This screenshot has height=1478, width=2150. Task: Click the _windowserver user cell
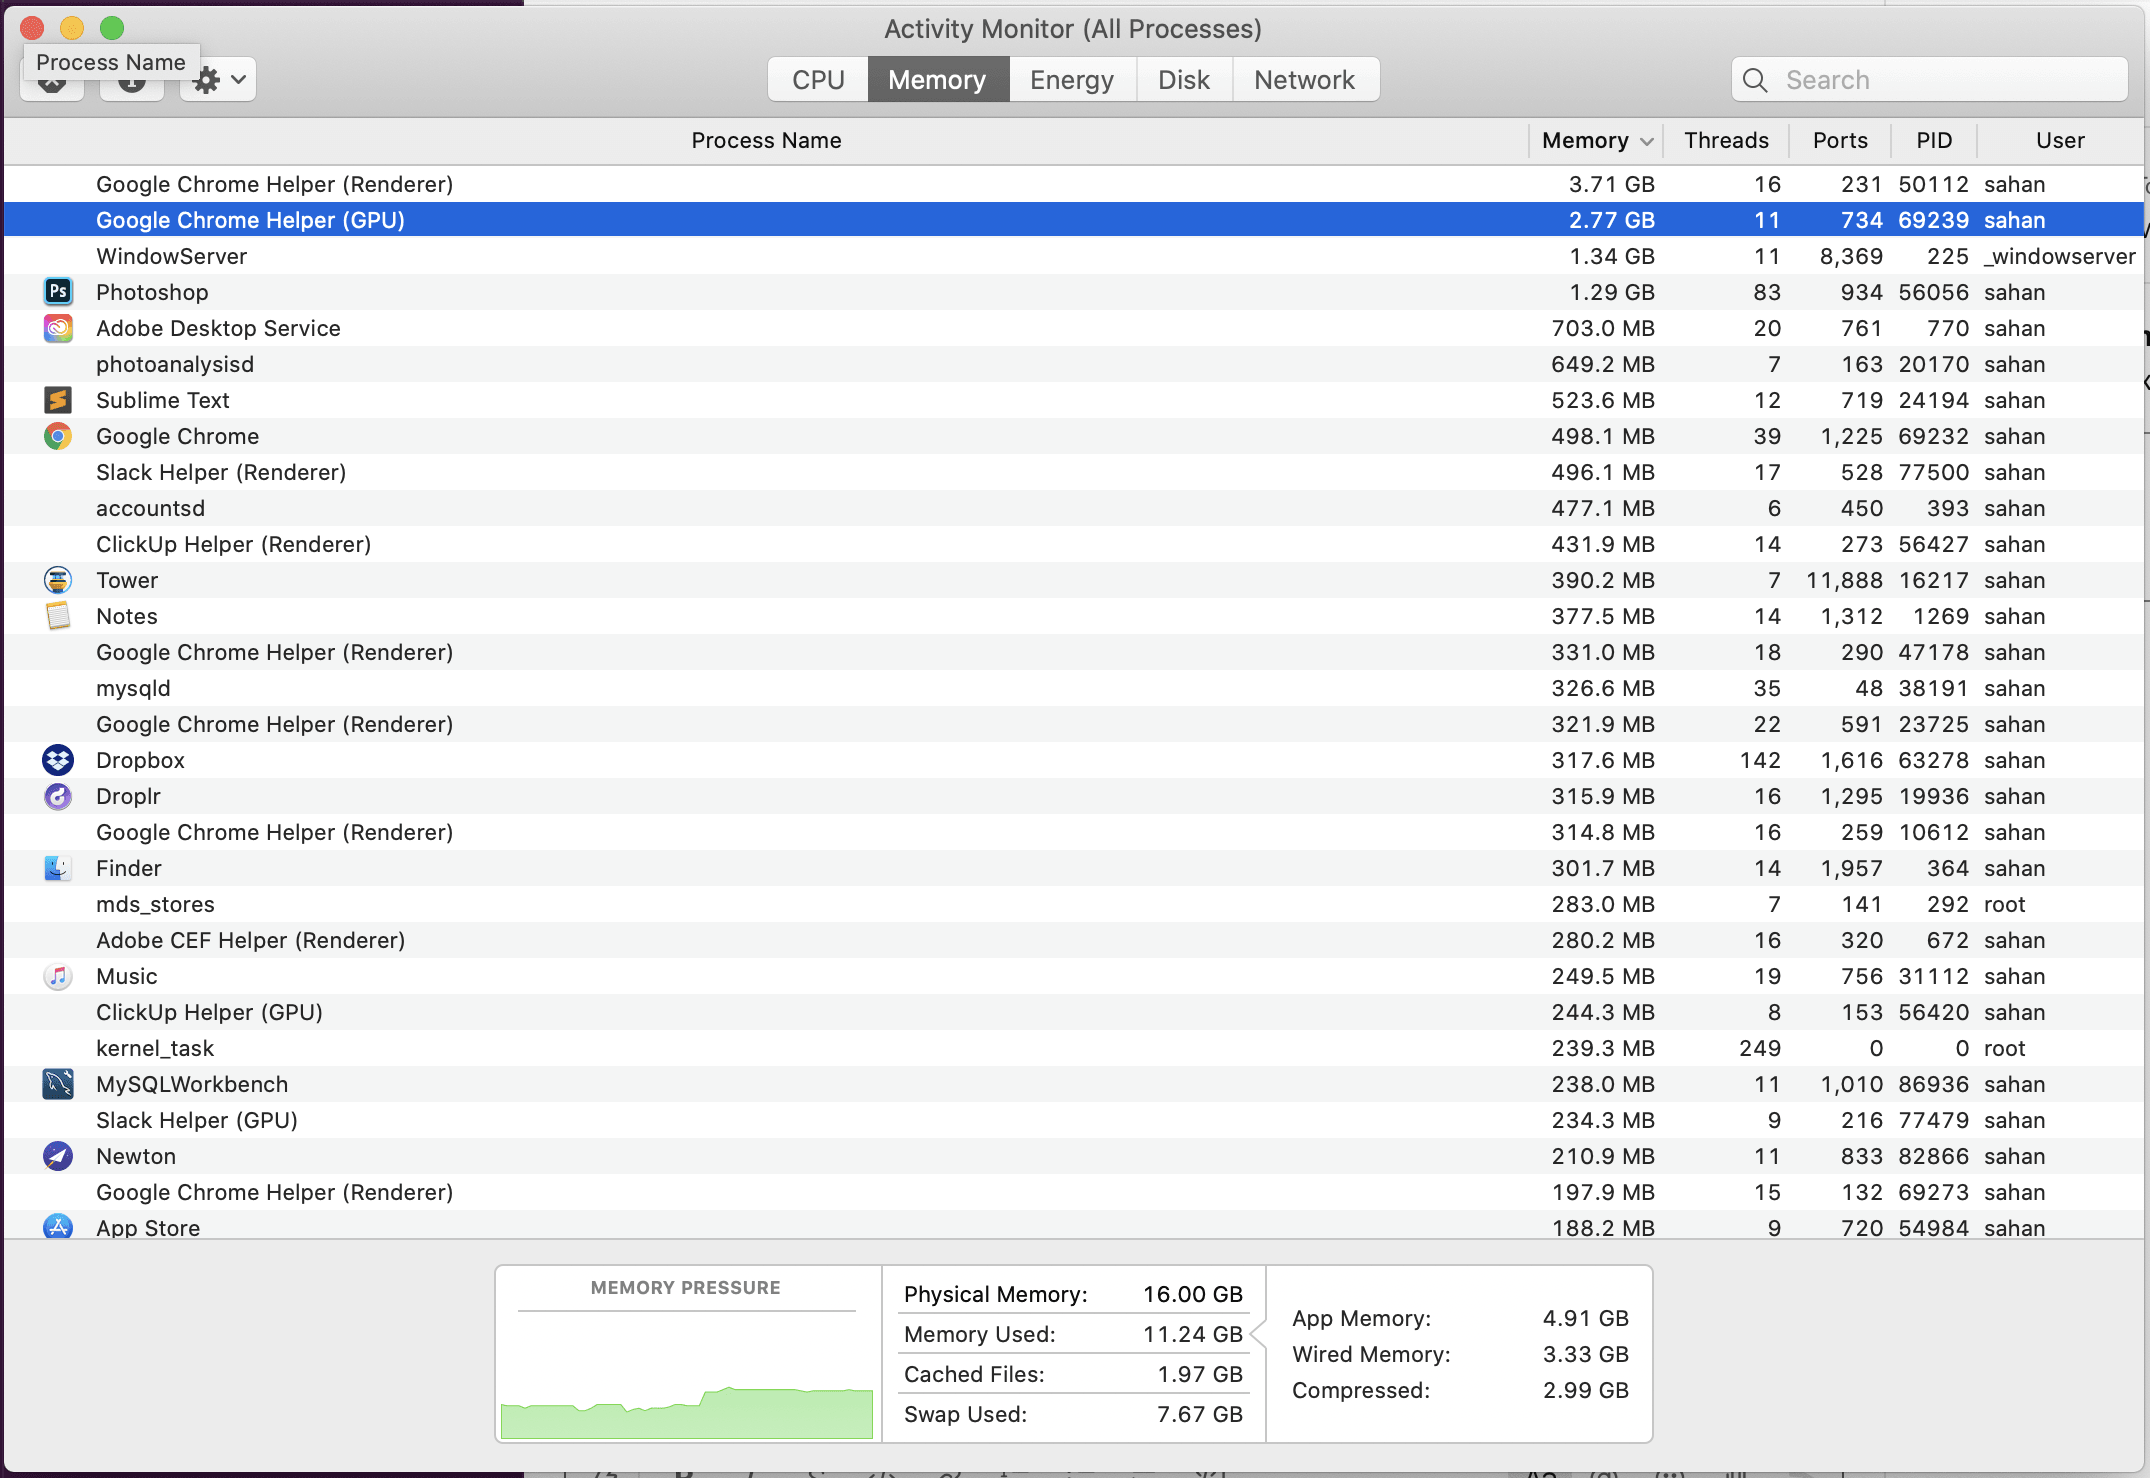pos(2060,256)
